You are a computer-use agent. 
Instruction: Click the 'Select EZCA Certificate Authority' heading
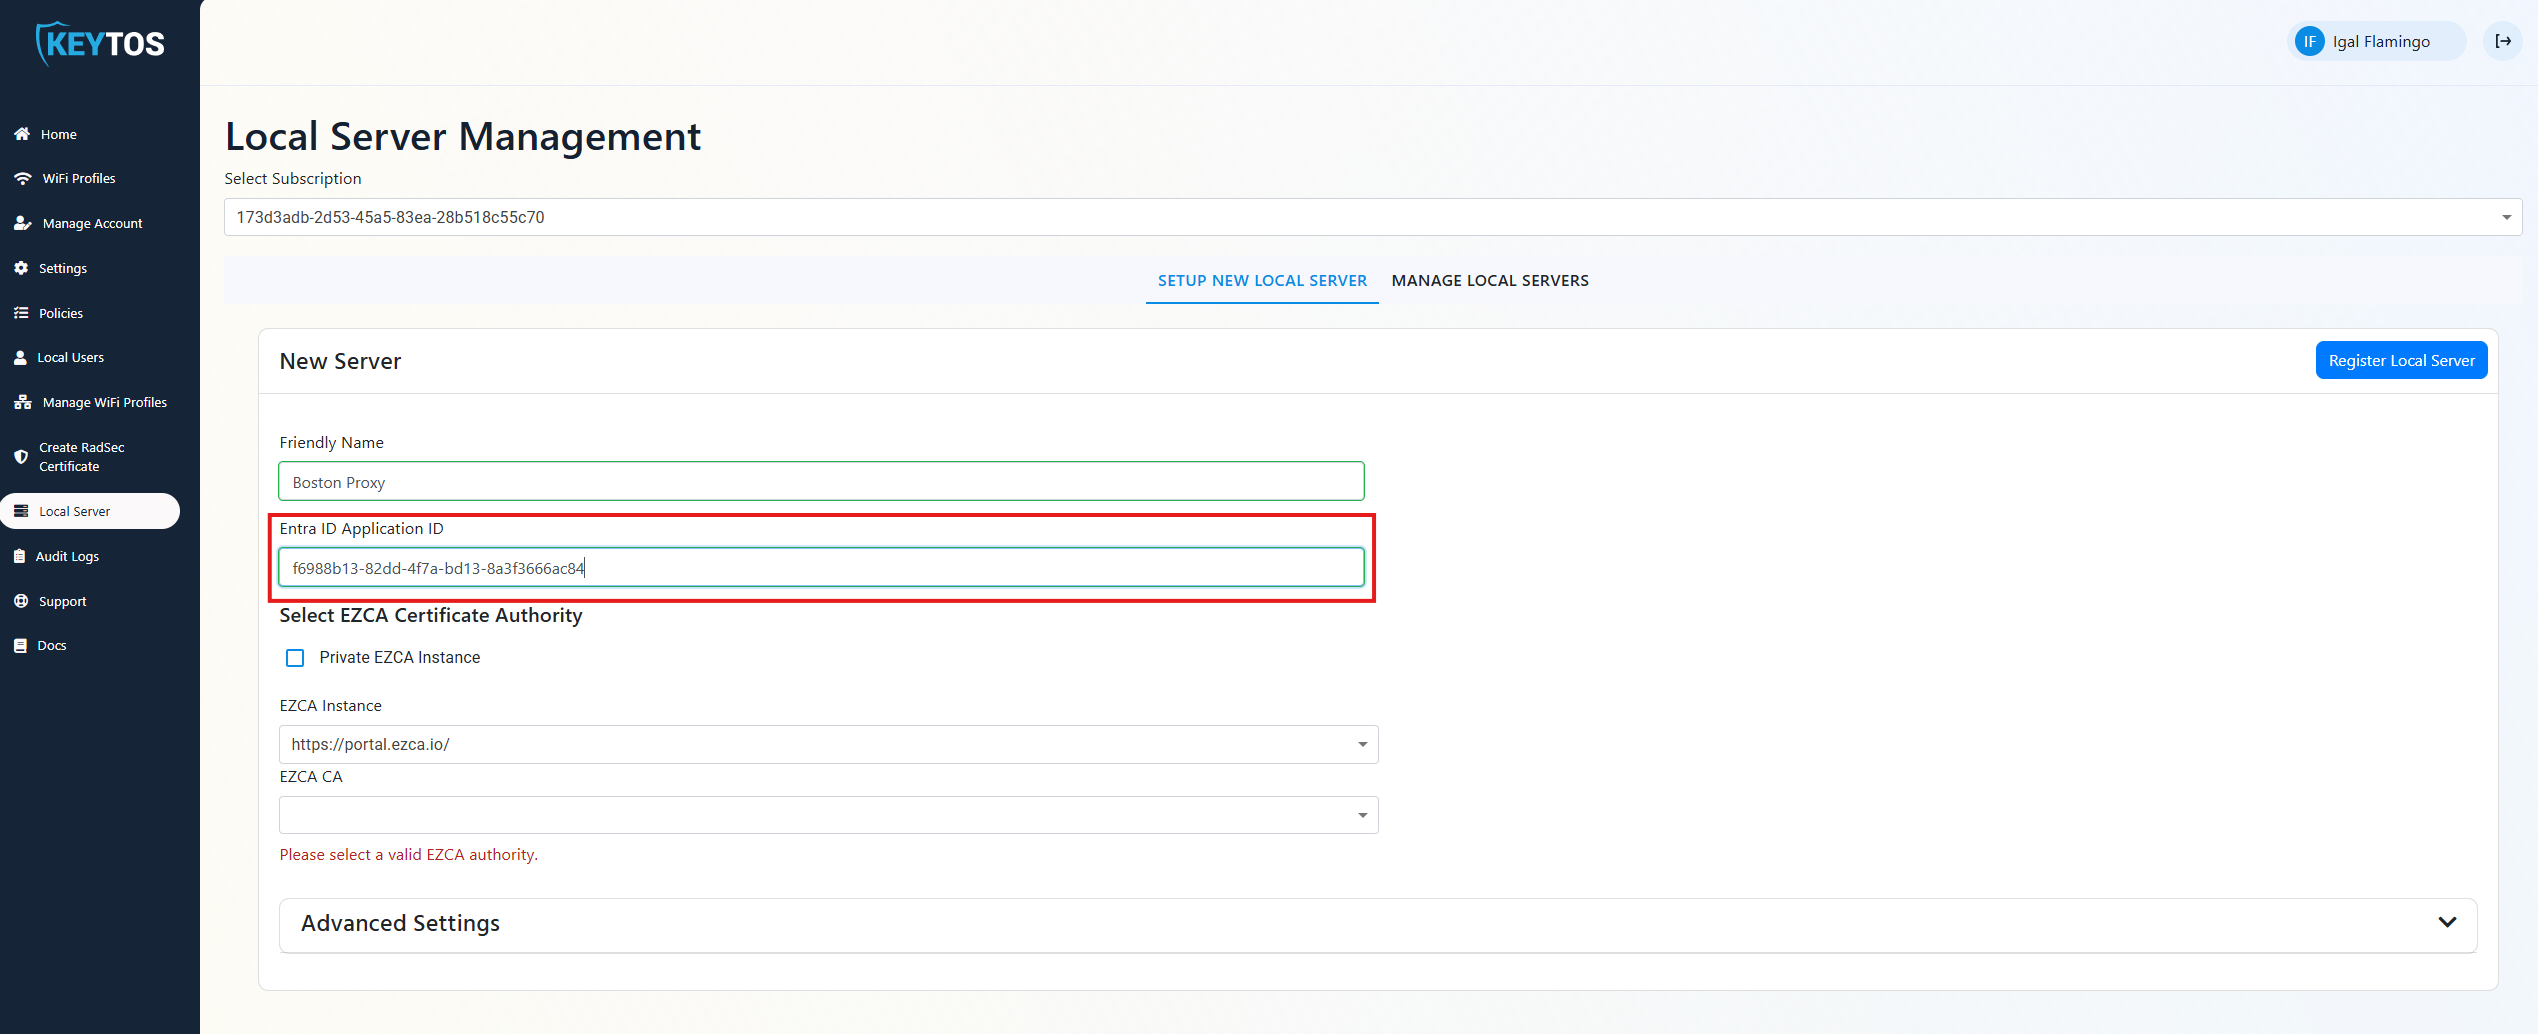click(x=431, y=616)
